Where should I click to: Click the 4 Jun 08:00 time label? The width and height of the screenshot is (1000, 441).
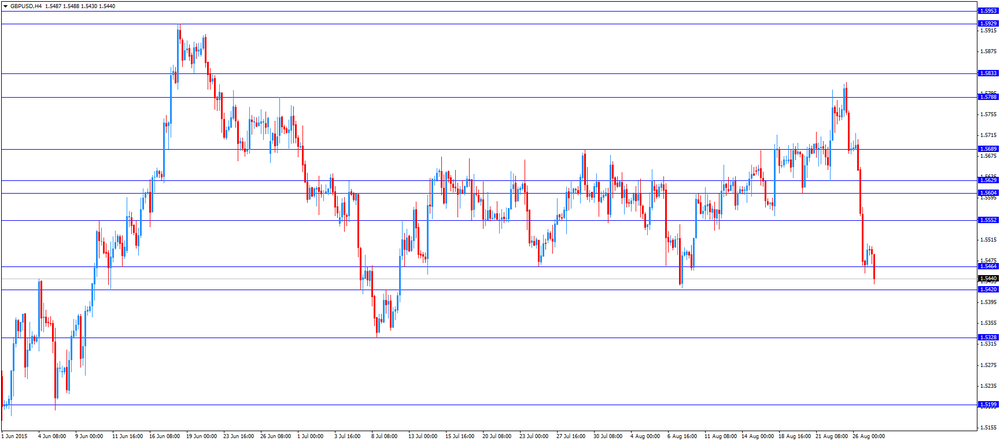click(52, 437)
